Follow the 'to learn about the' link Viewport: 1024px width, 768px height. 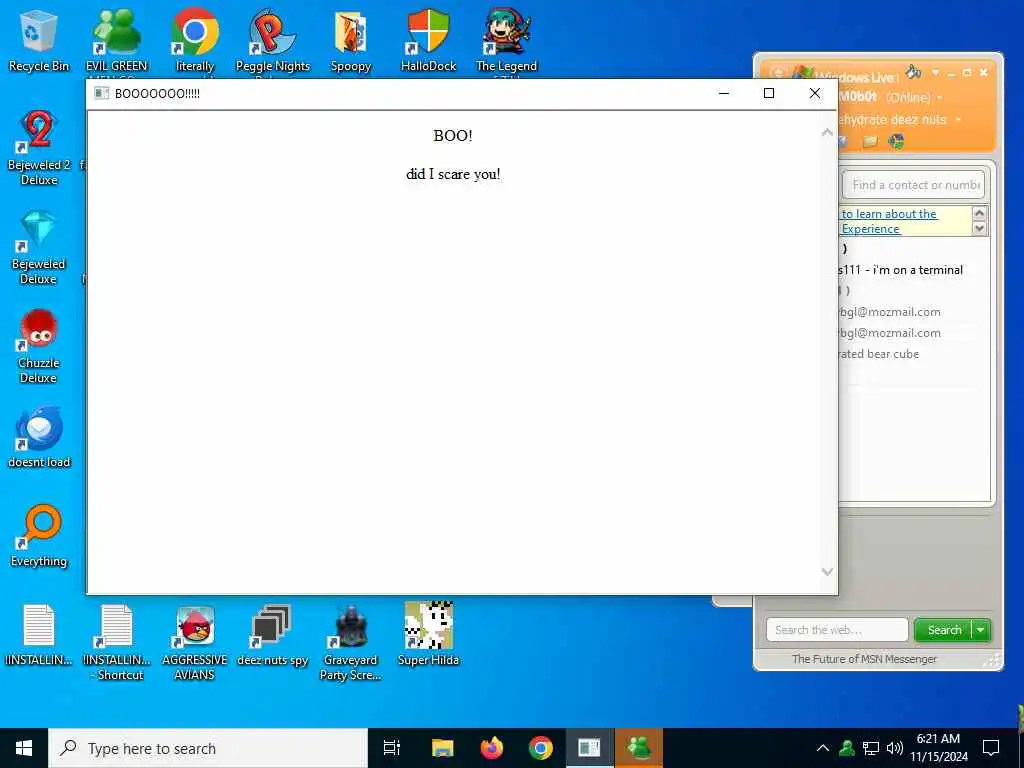[x=889, y=214]
